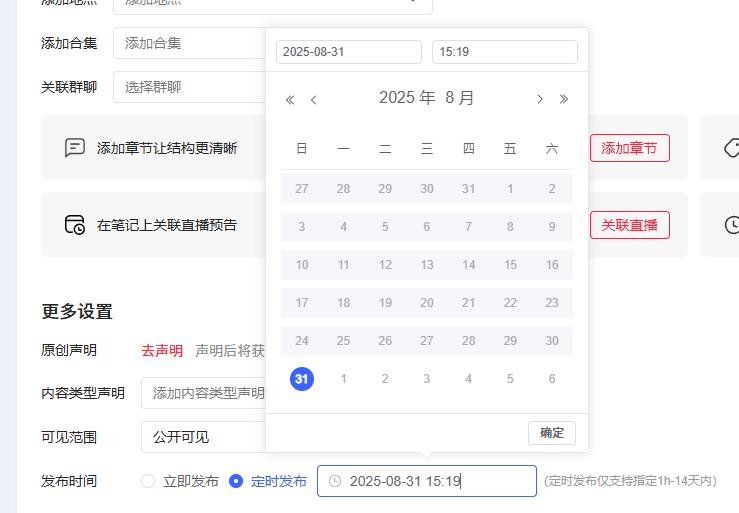Open the 添加合集 dropdown
739x513 pixels.
[189, 43]
